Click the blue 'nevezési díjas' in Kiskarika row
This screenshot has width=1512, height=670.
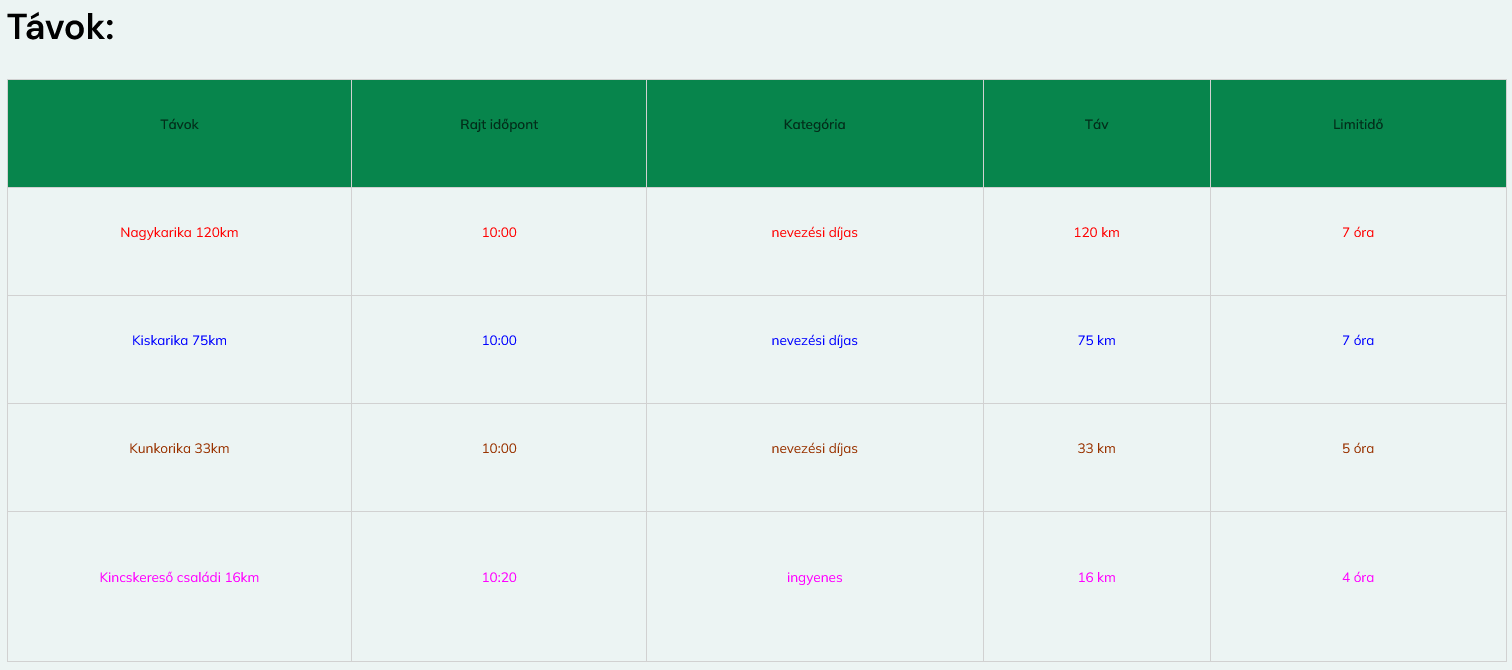[814, 341]
